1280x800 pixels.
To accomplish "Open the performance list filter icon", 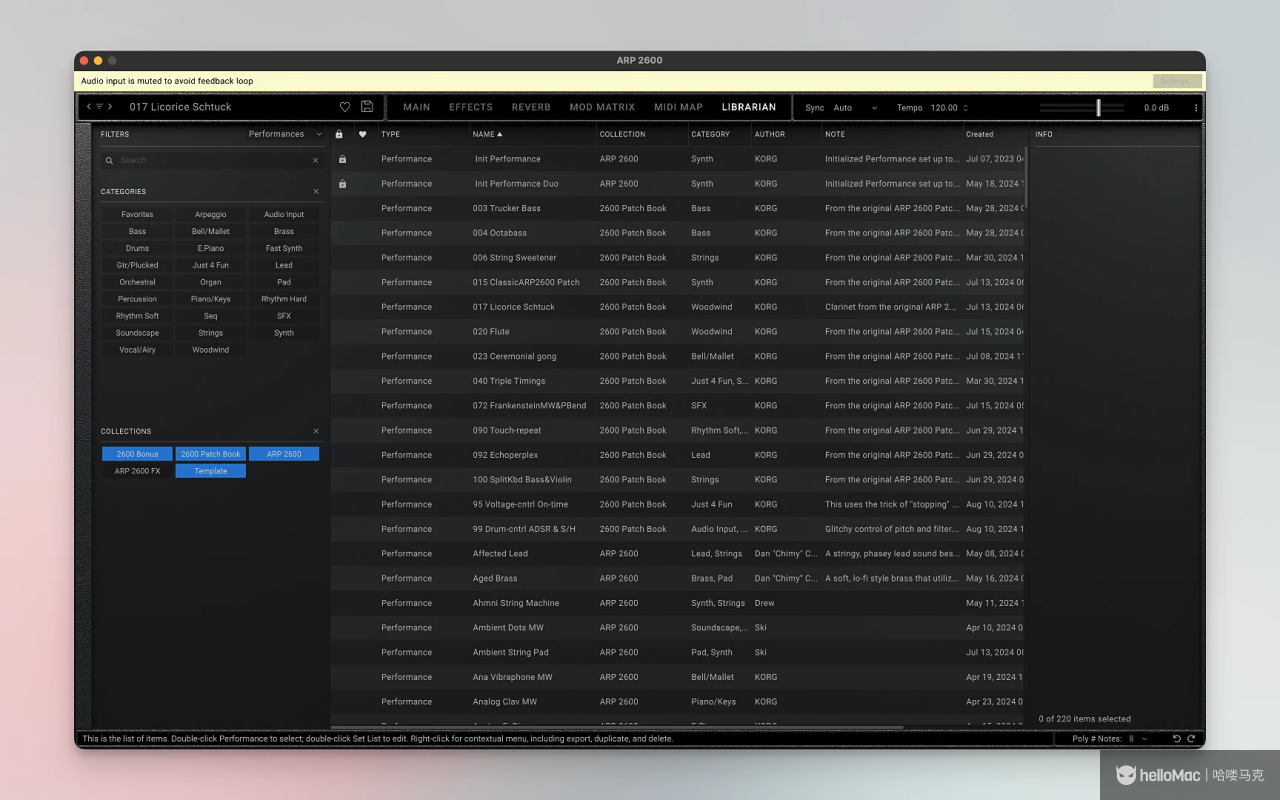I will click(99, 107).
